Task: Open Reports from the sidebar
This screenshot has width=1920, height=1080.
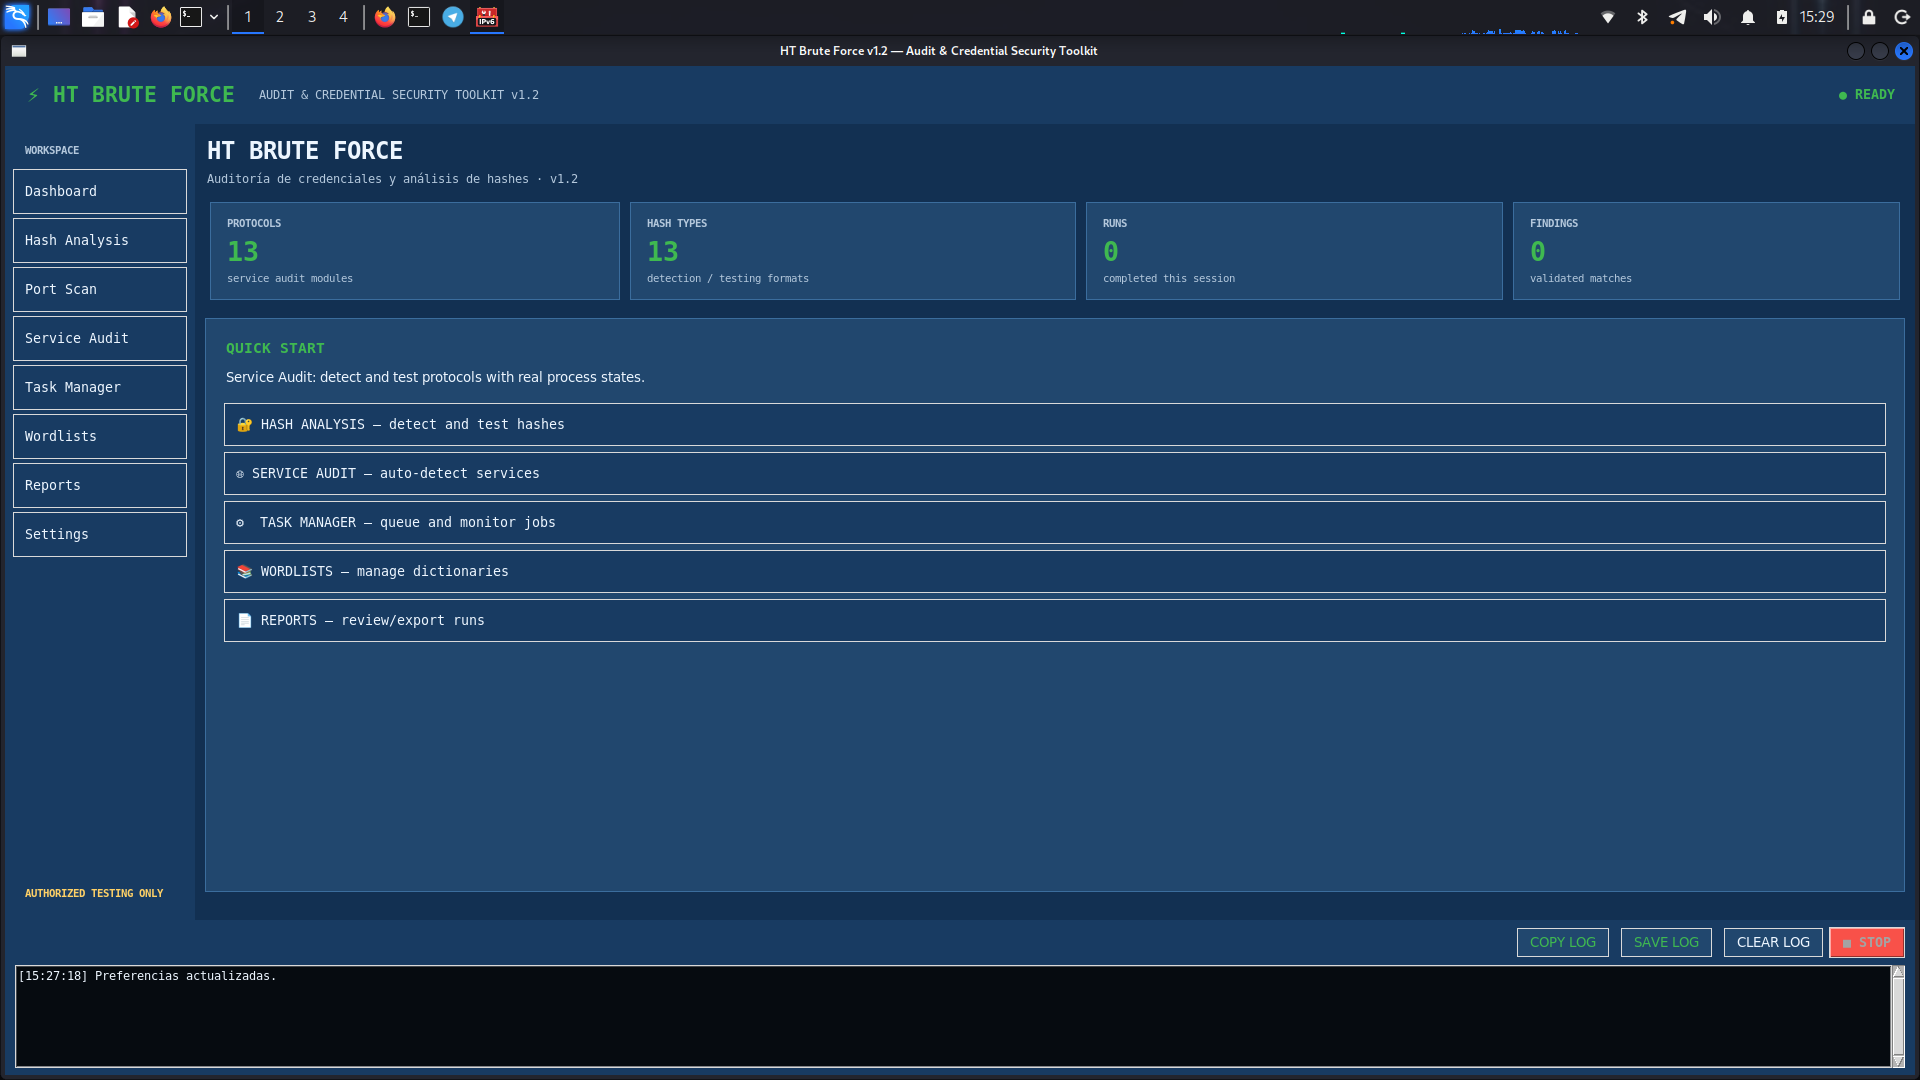Action: click(100, 485)
